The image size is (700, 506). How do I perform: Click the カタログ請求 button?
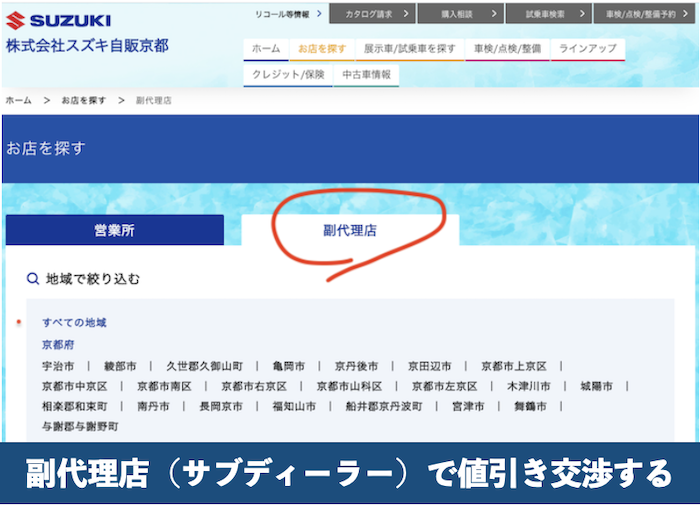pos(372,14)
